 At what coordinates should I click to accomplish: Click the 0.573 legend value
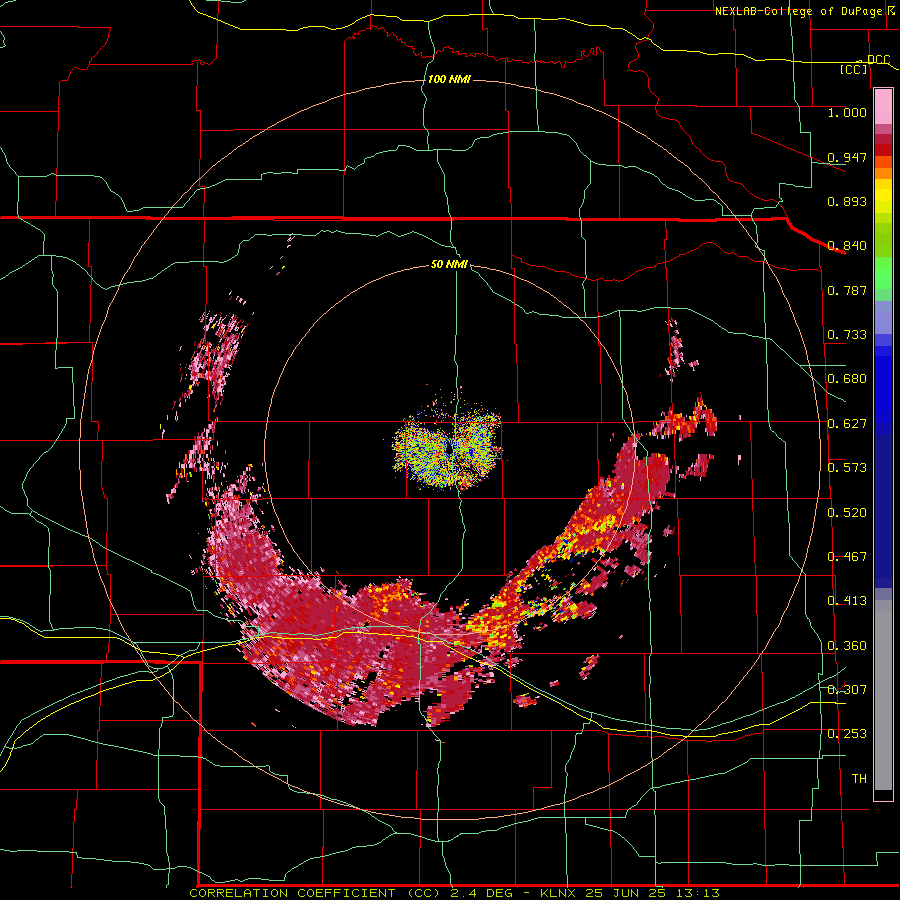(847, 468)
